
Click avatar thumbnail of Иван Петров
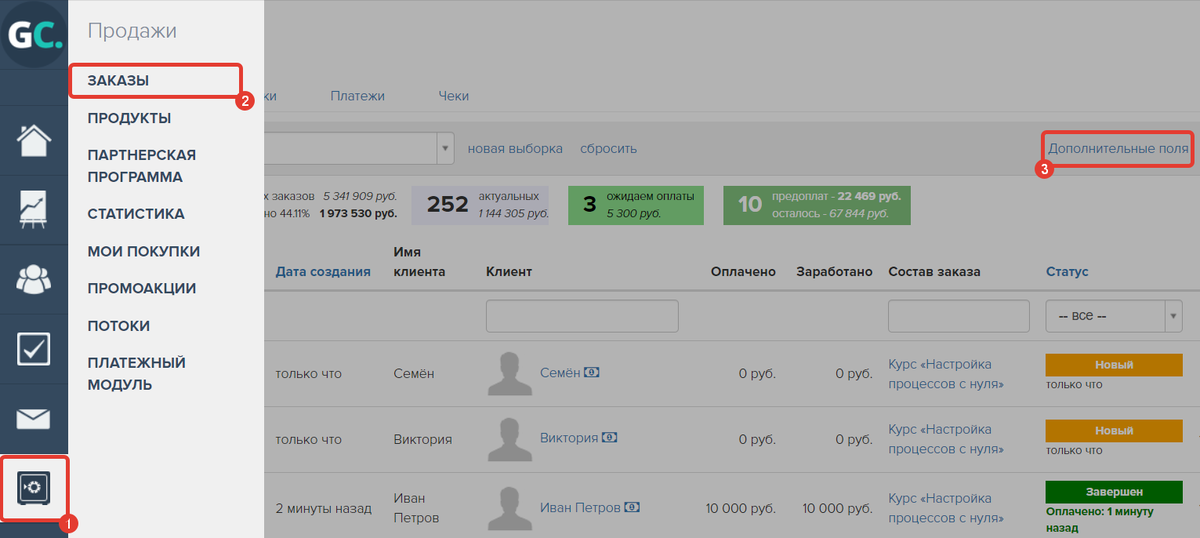point(509,508)
